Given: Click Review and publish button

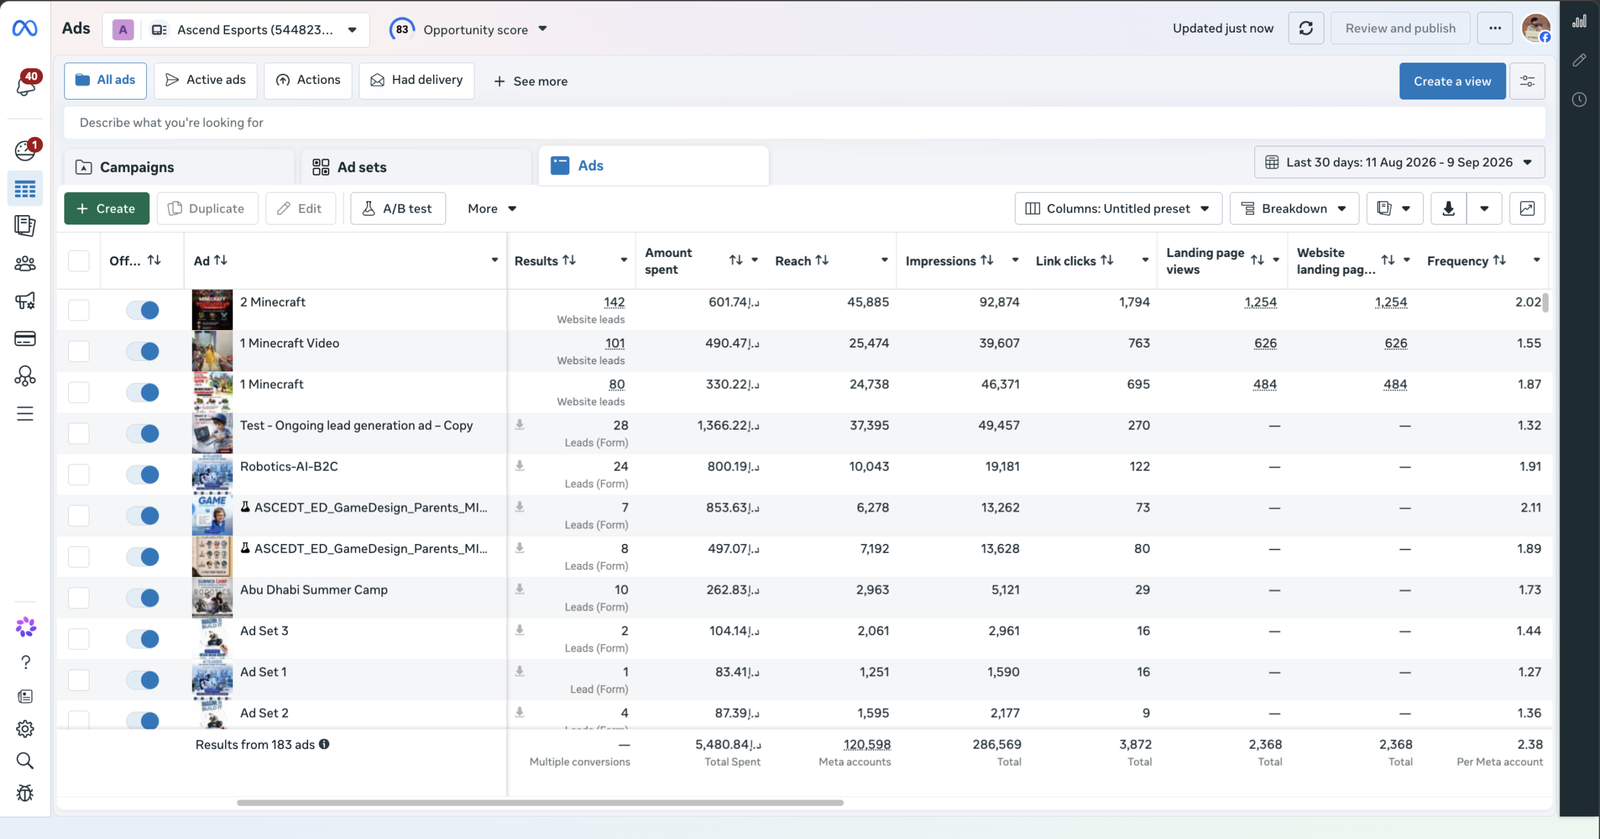Looking at the screenshot, I should click(x=1400, y=28).
